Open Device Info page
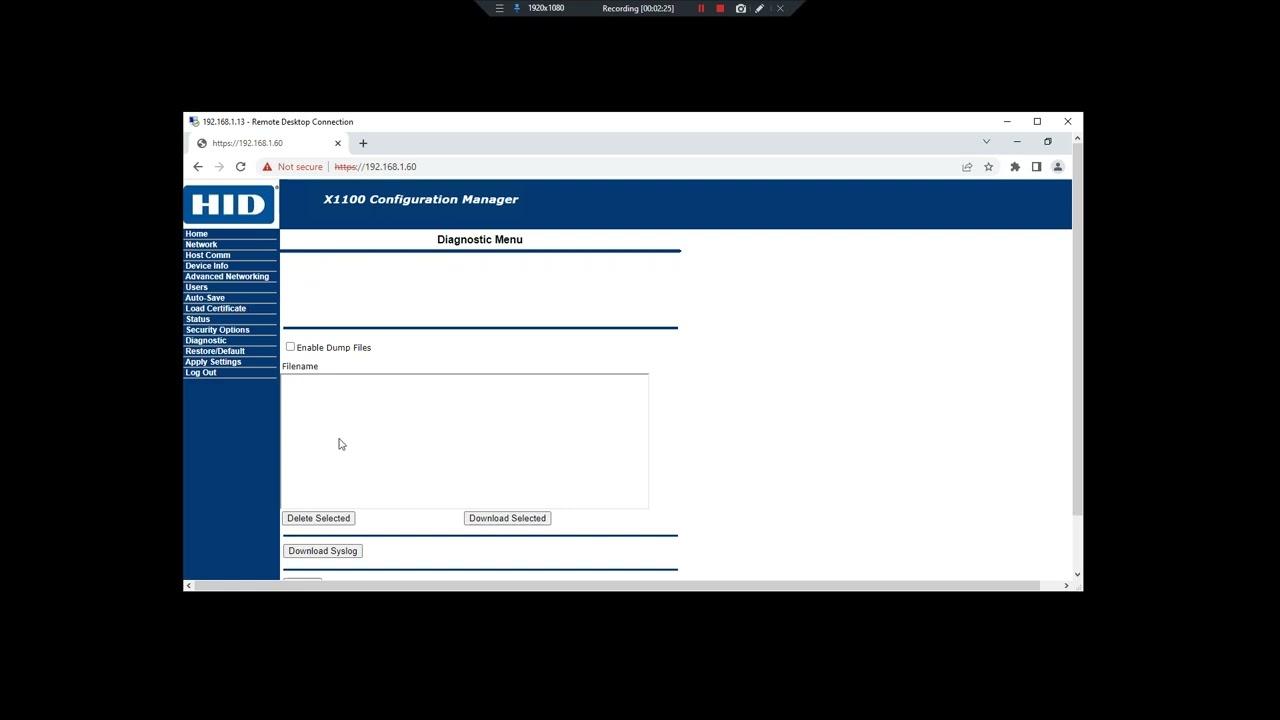1280x720 pixels. coord(206,266)
